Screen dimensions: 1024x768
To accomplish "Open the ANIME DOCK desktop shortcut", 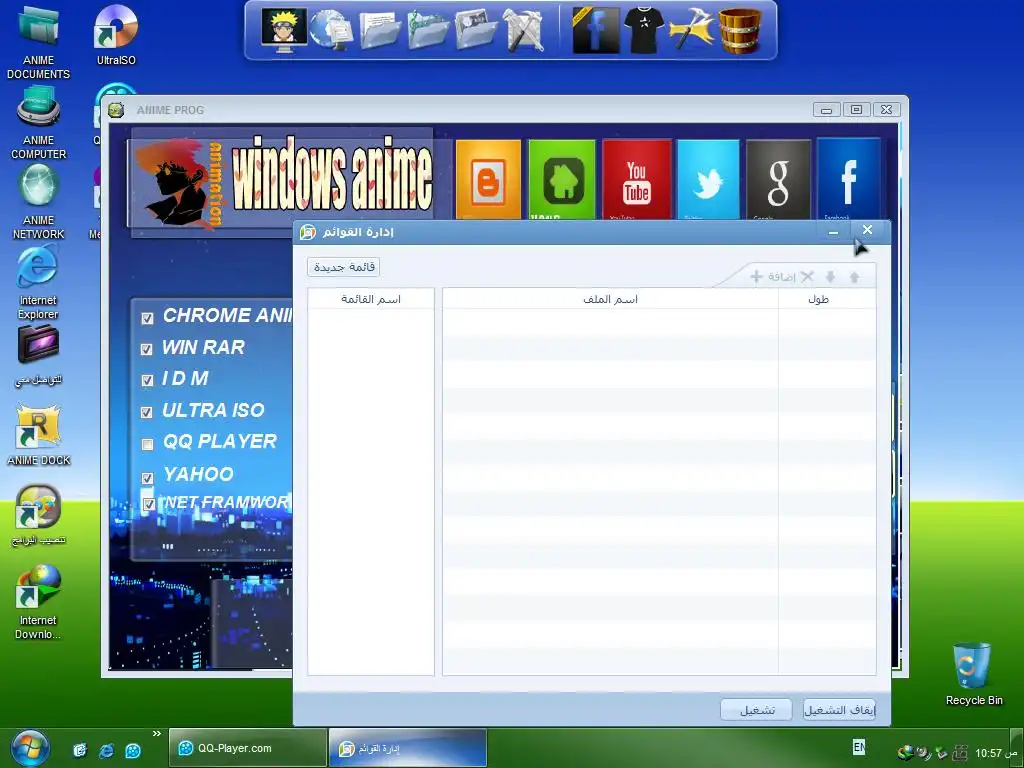I will (x=38, y=434).
